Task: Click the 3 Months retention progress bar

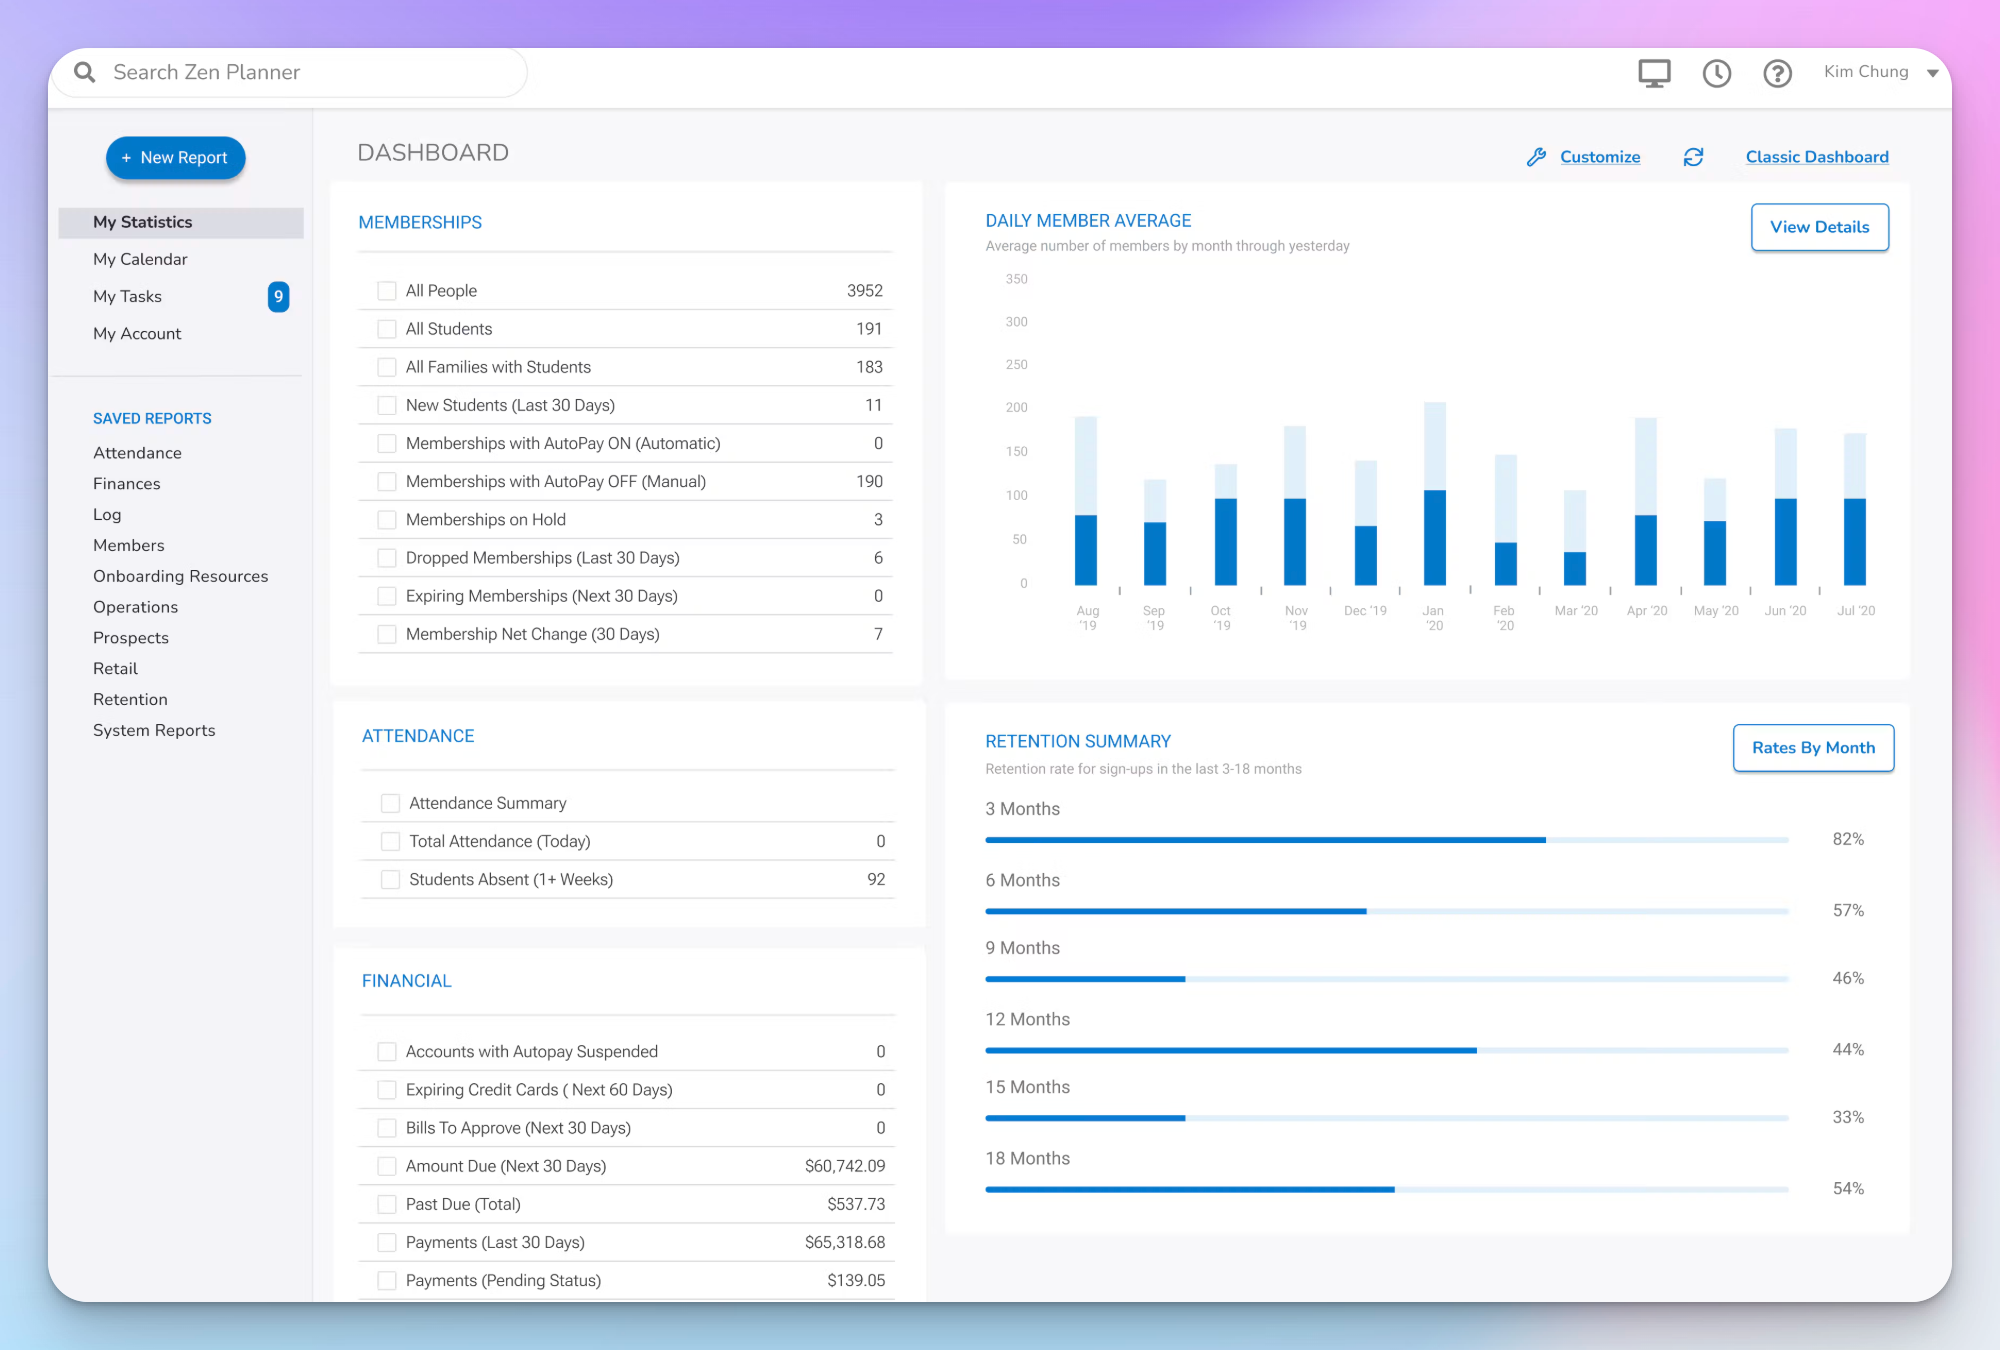Action: pos(1387,840)
